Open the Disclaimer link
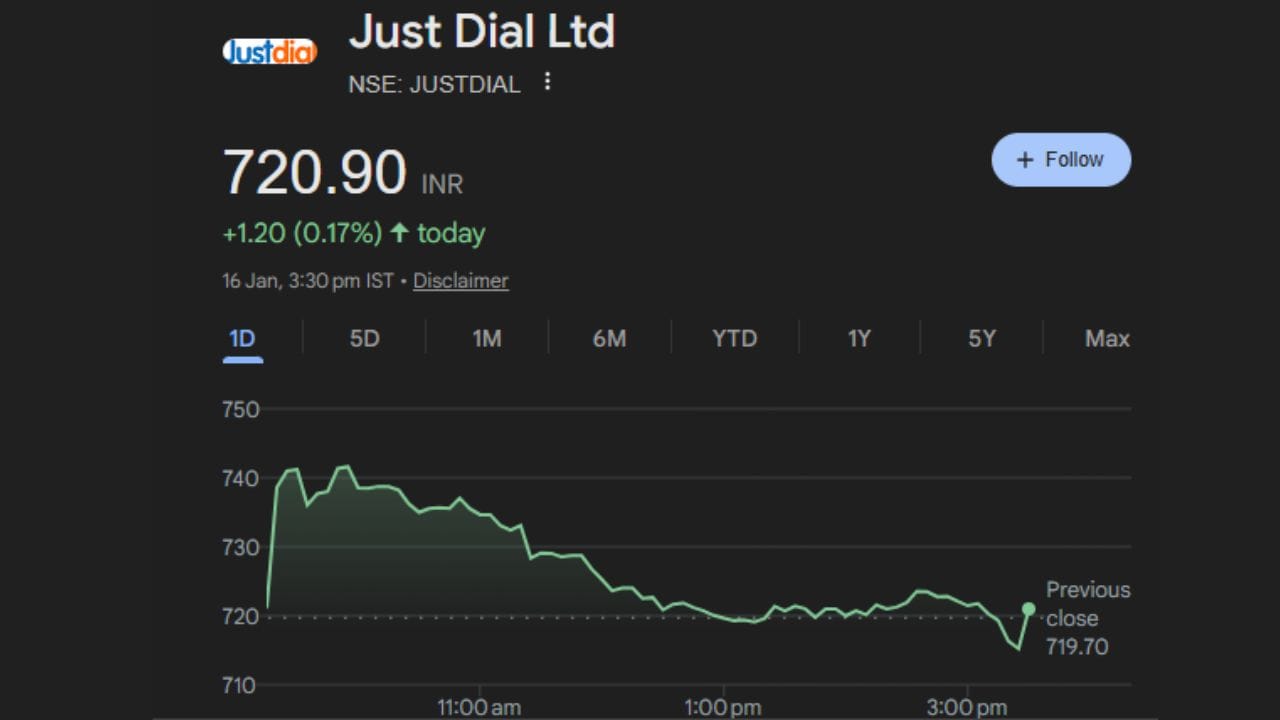Screen dimensions: 1280x720 tap(460, 281)
